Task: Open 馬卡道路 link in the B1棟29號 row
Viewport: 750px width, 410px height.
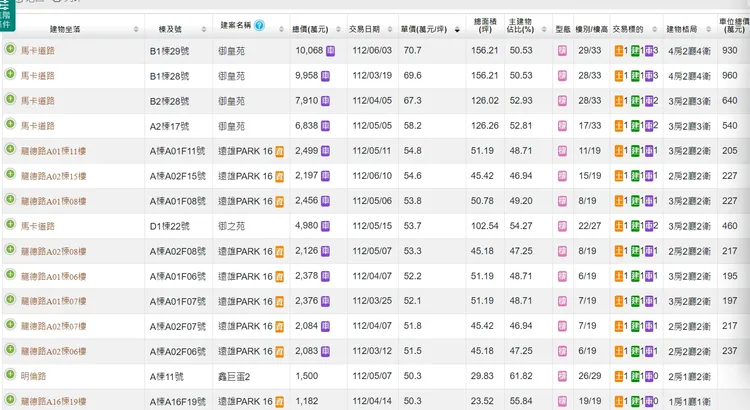Action: (x=38, y=51)
